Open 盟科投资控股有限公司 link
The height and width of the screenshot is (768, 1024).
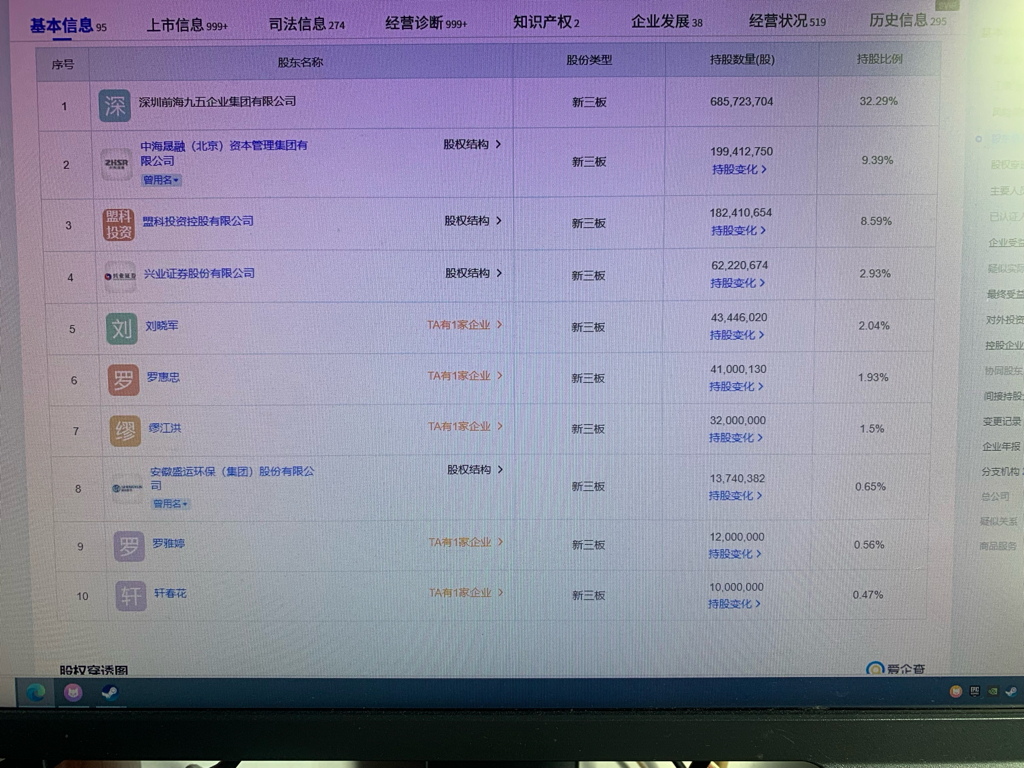pos(198,221)
